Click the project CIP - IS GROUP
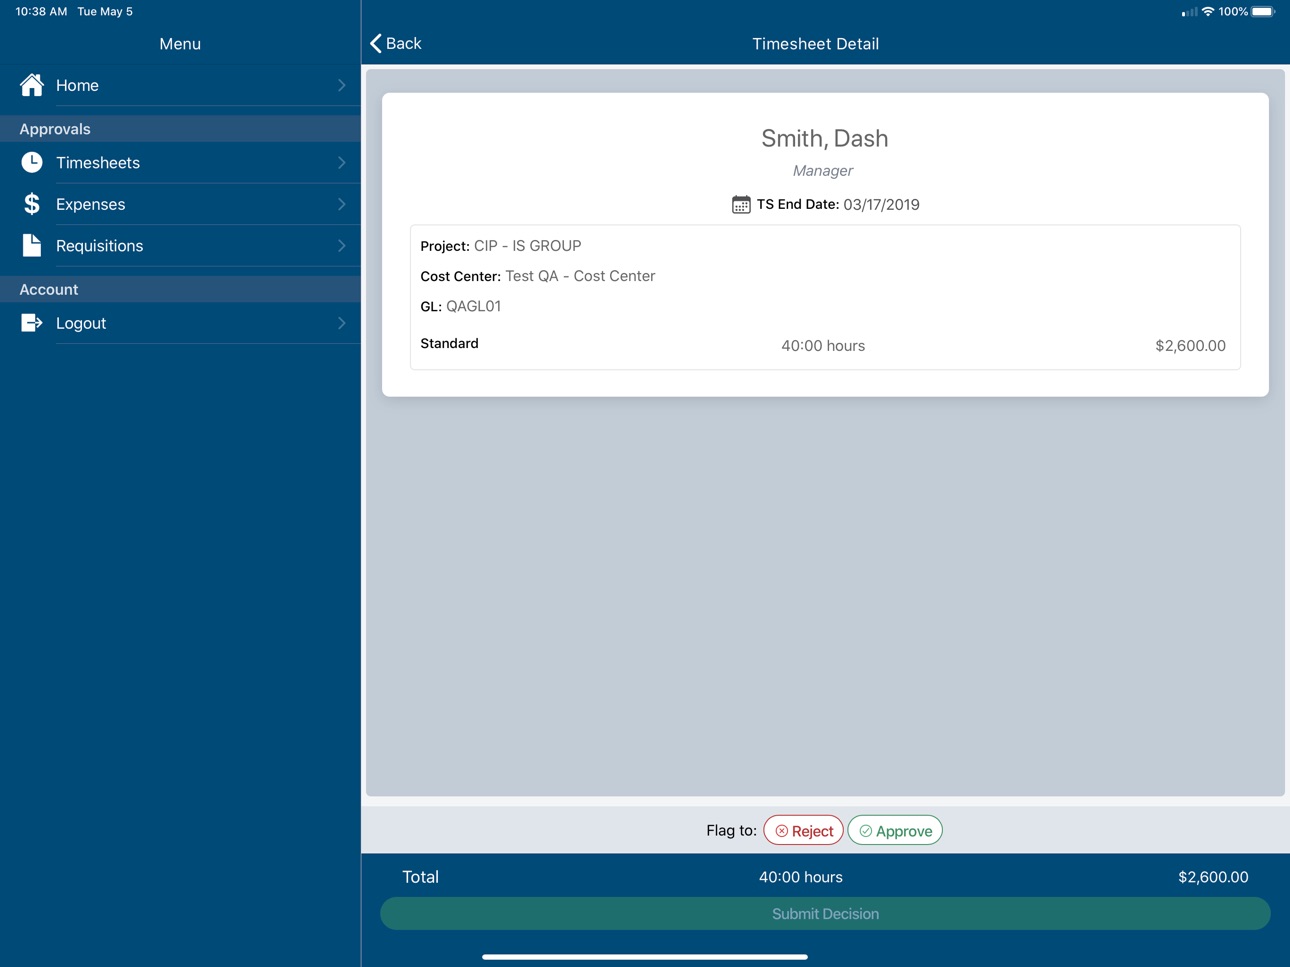Screen dimensions: 1290x967 pos(527,246)
